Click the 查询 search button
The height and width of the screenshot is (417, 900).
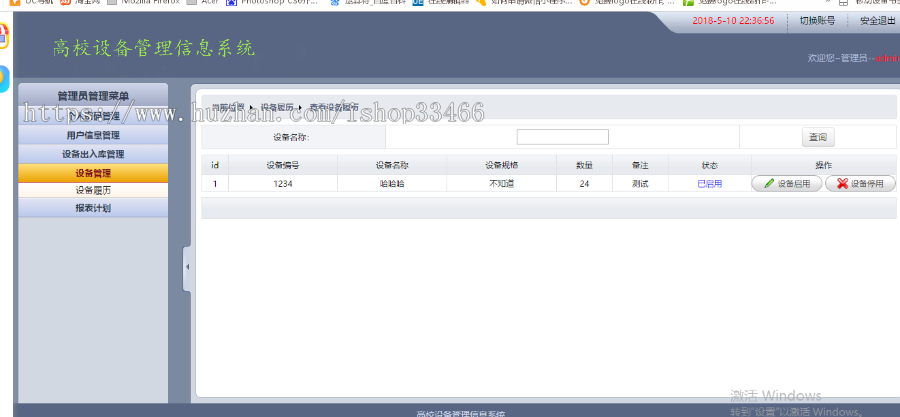[x=818, y=137]
